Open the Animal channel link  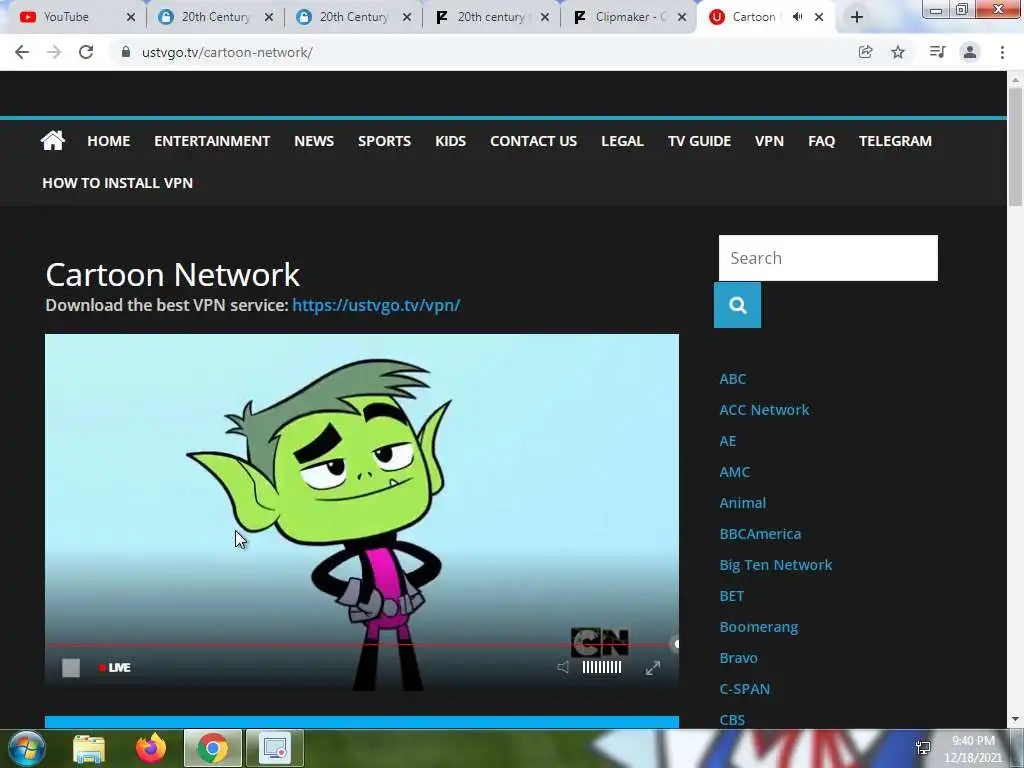[x=743, y=503]
